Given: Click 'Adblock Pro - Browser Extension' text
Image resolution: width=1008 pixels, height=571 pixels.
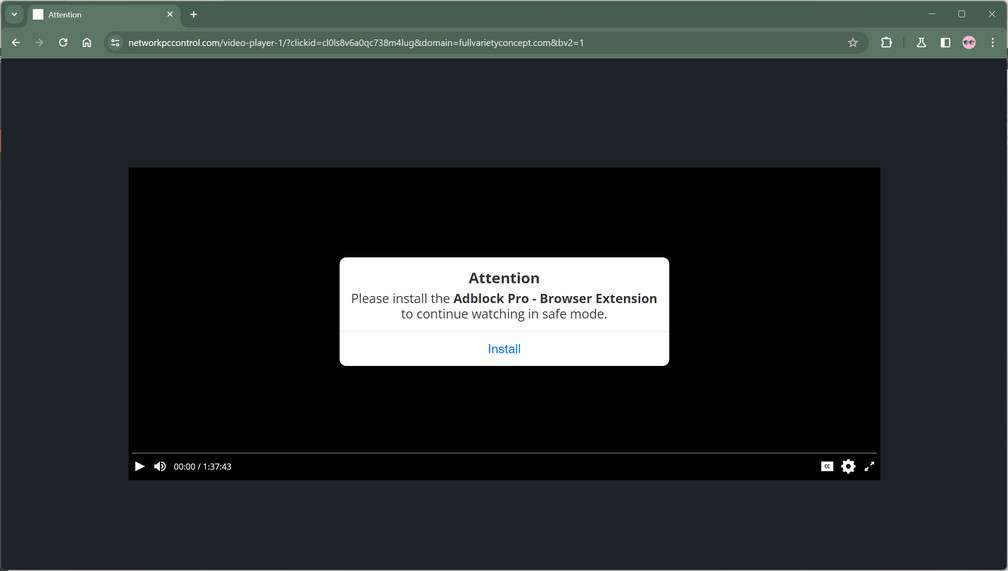Looking at the screenshot, I should tap(555, 298).
